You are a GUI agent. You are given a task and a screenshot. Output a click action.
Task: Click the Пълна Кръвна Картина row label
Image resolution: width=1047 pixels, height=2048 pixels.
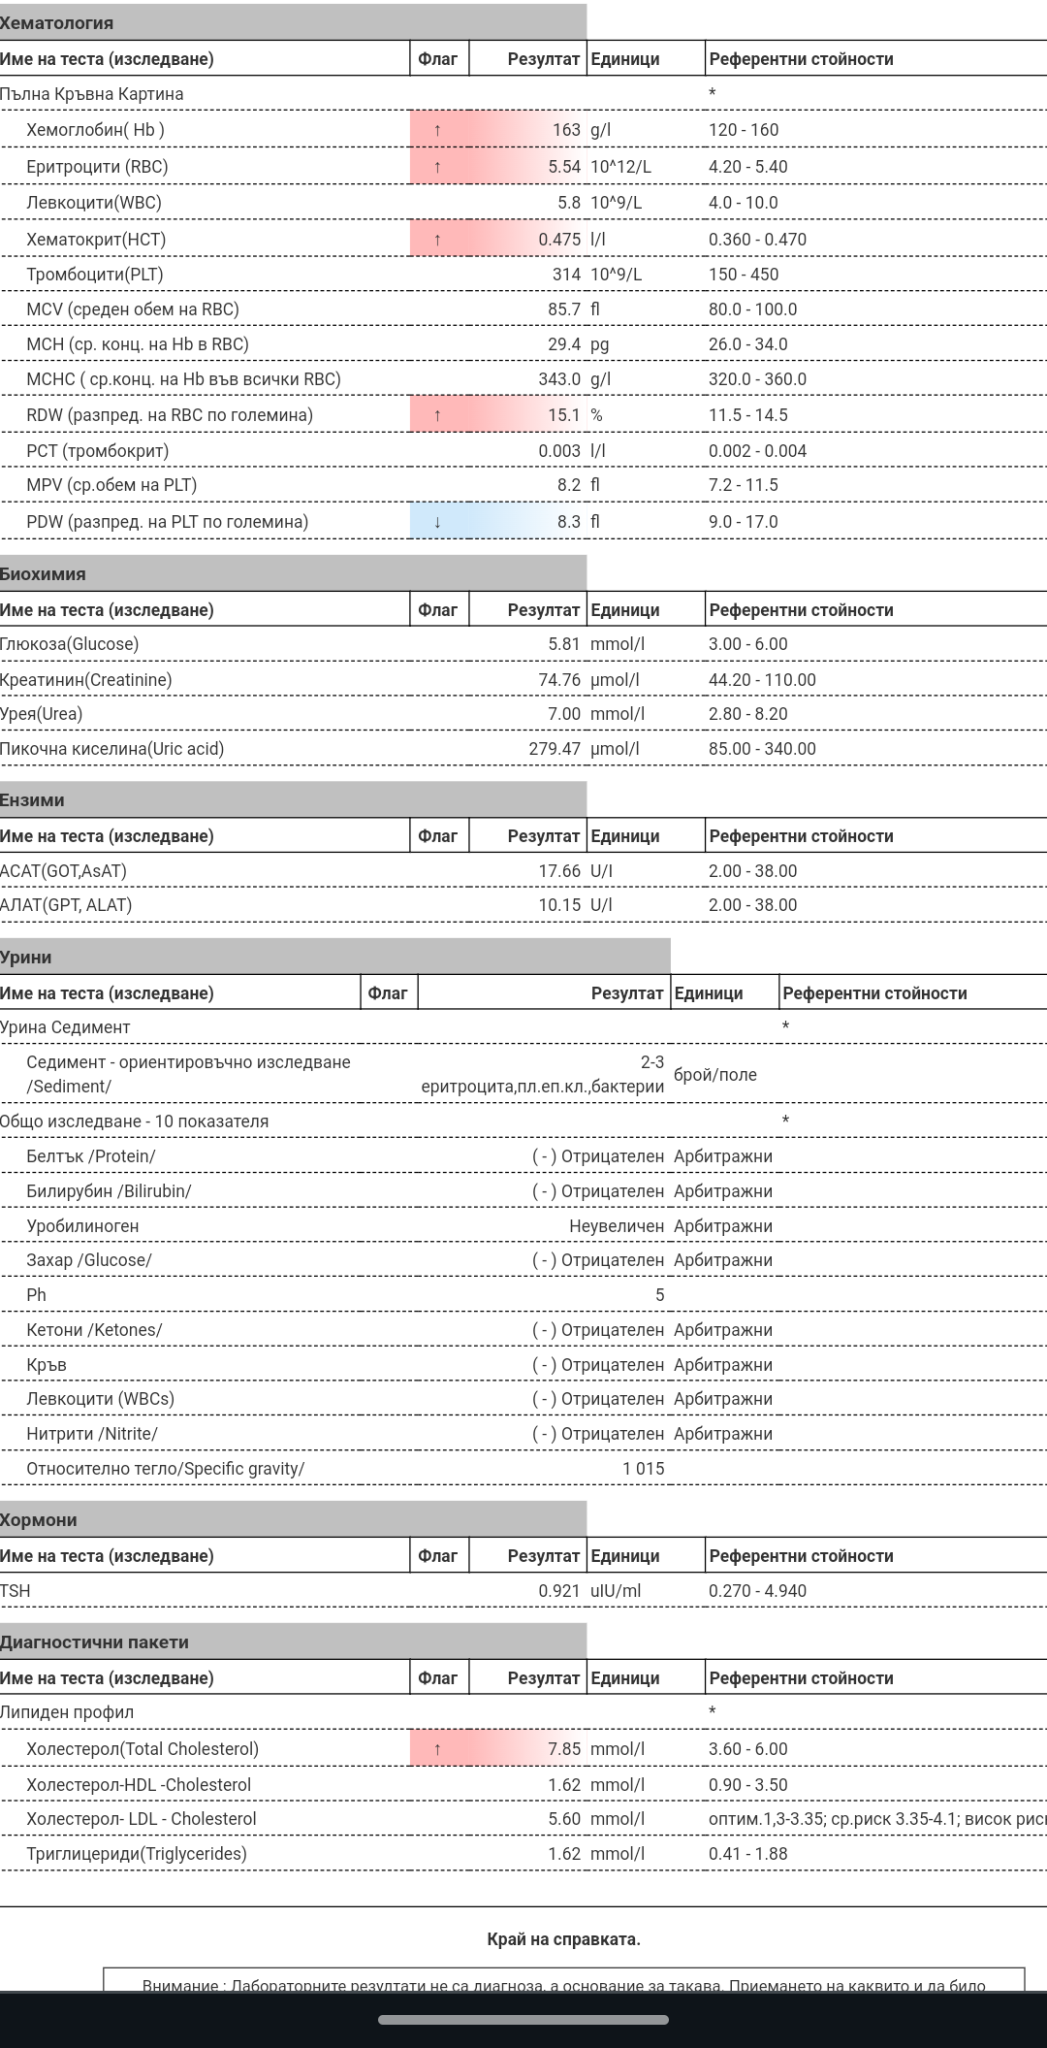92,94
